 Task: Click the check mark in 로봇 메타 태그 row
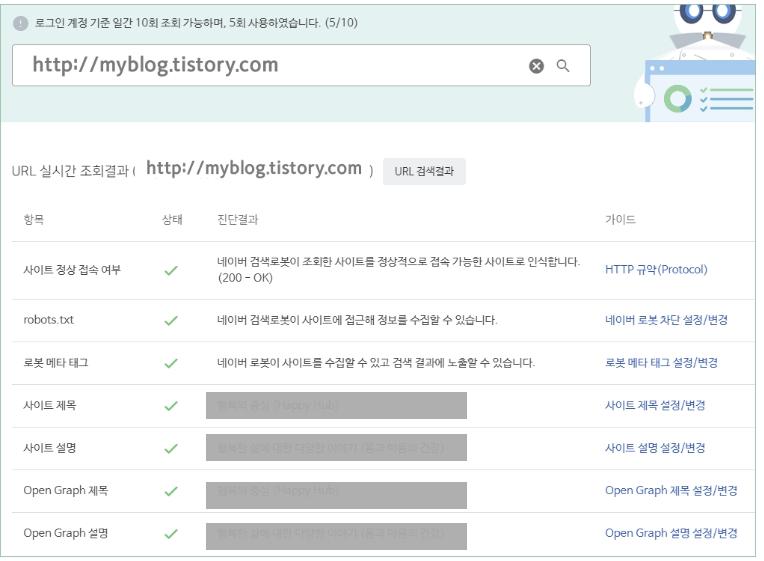coord(171,364)
